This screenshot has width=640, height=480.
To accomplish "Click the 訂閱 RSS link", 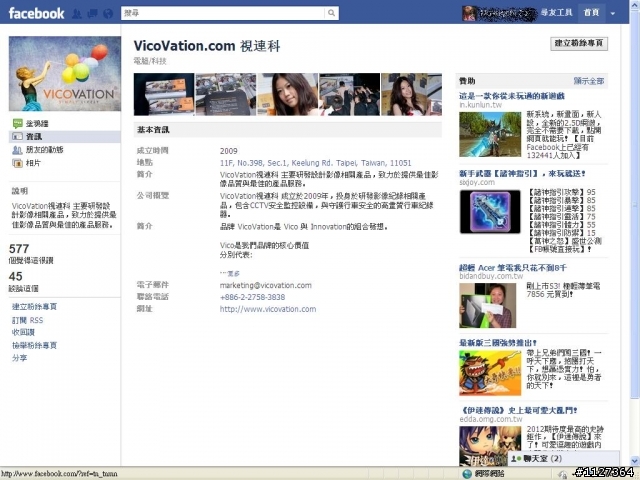I will coord(27,320).
